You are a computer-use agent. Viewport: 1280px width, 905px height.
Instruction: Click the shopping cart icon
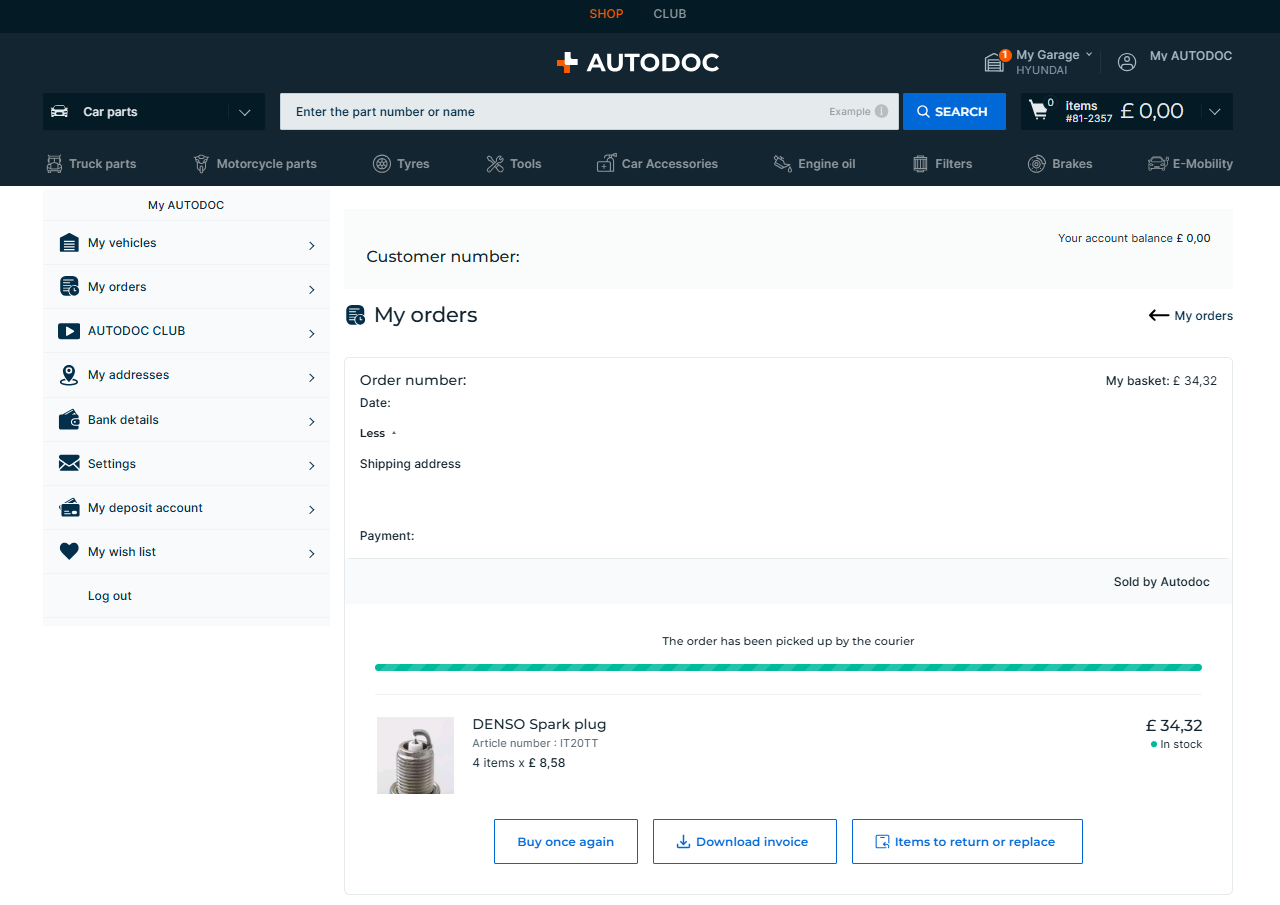pyautogui.click(x=1040, y=111)
